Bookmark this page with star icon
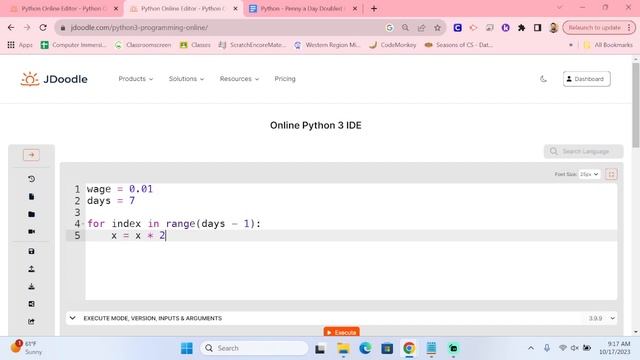640x360 pixels. (438, 27)
